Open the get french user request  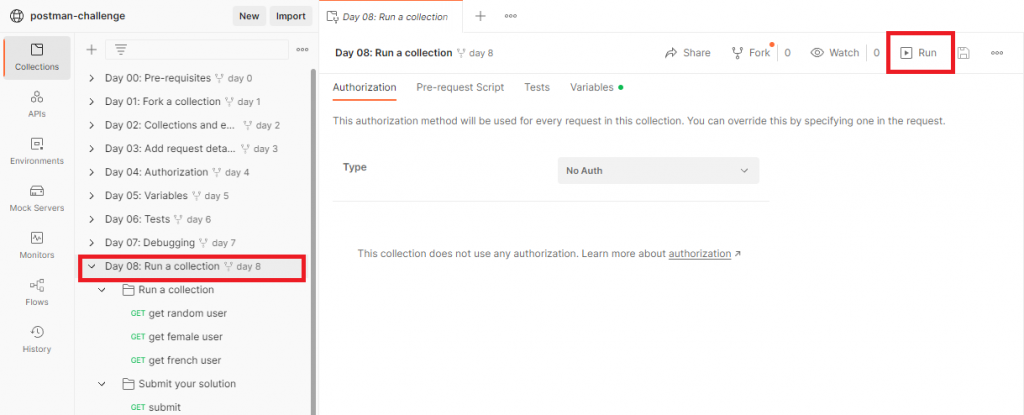176,360
